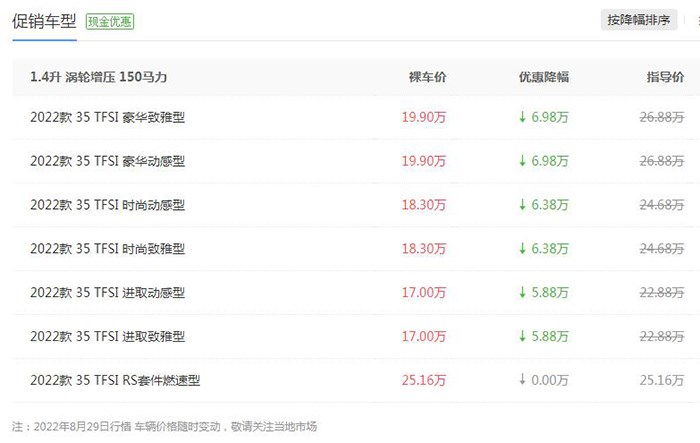Click struck-through 22.88万 of 进取致雅型
Image resolution: width=700 pixels, height=443 pixels.
tap(662, 336)
